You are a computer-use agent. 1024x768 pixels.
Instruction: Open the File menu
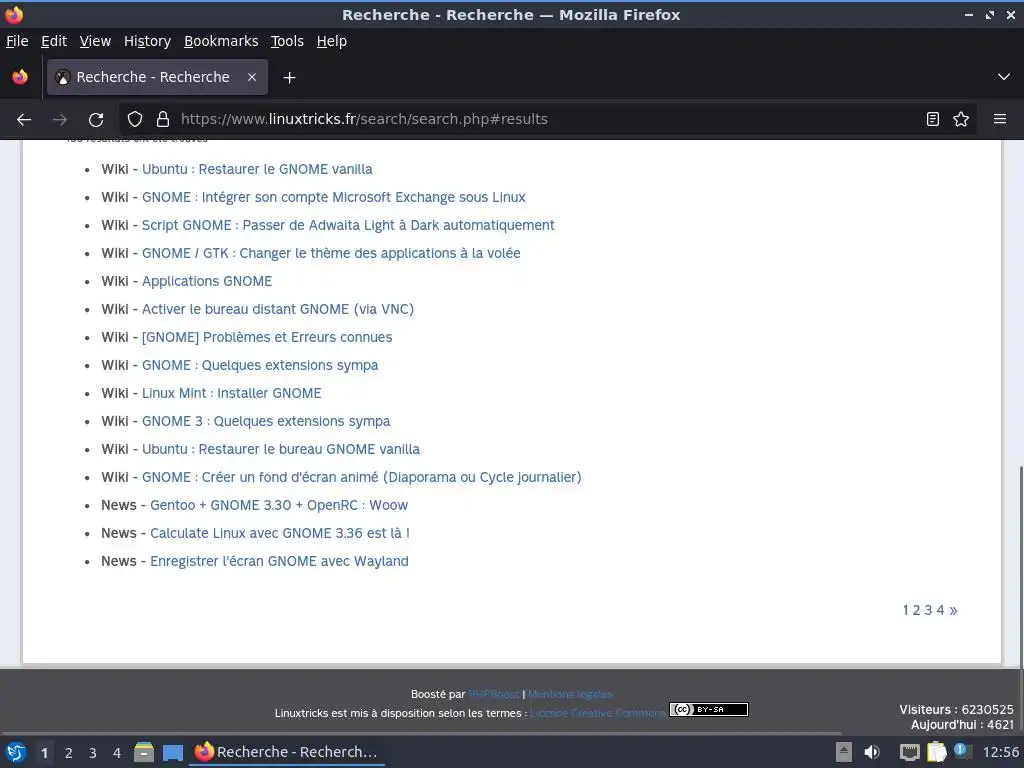[17, 41]
